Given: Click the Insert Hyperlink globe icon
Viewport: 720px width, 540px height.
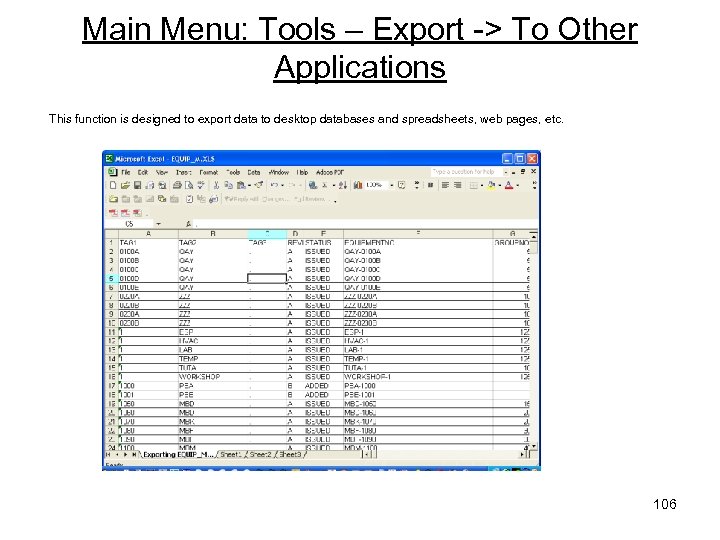Looking at the screenshot, I should [x=313, y=185].
